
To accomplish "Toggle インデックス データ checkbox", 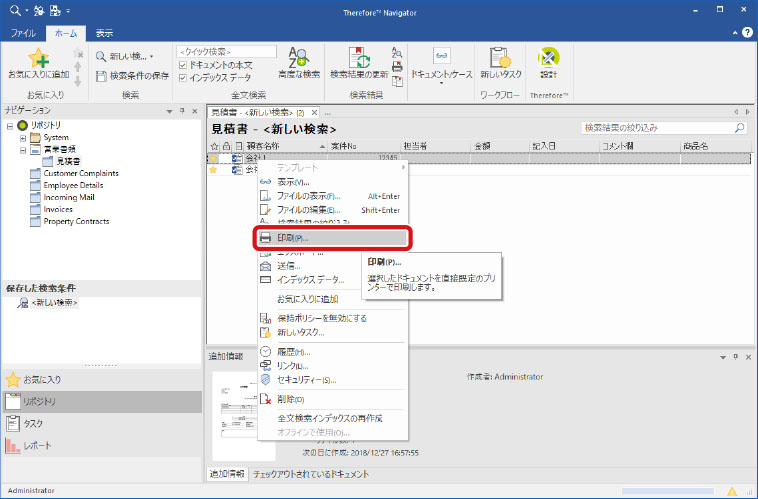I will (181, 76).
